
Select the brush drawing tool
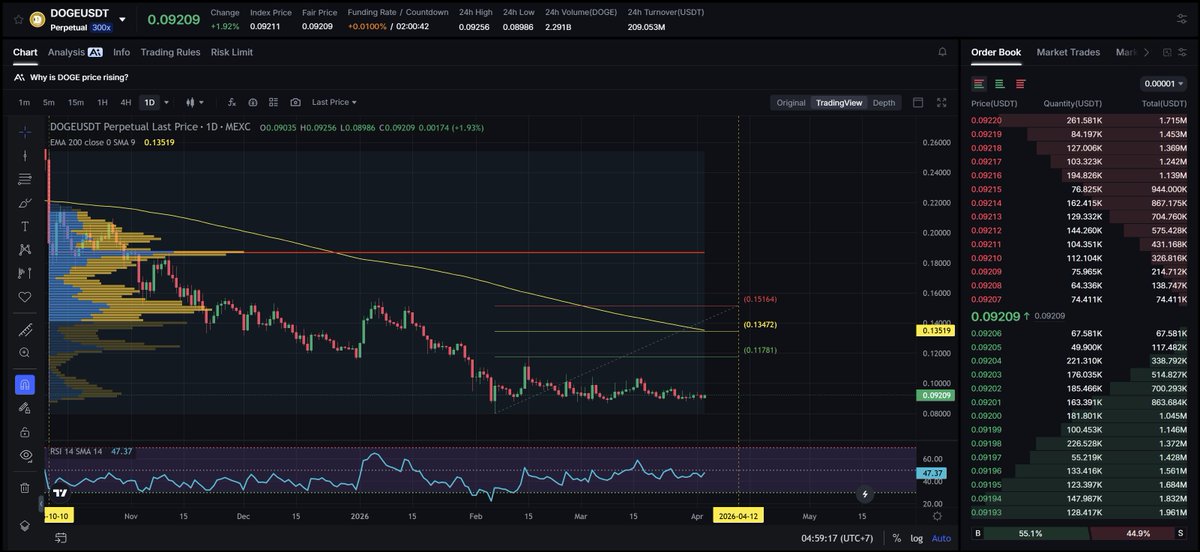click(25, 203)
